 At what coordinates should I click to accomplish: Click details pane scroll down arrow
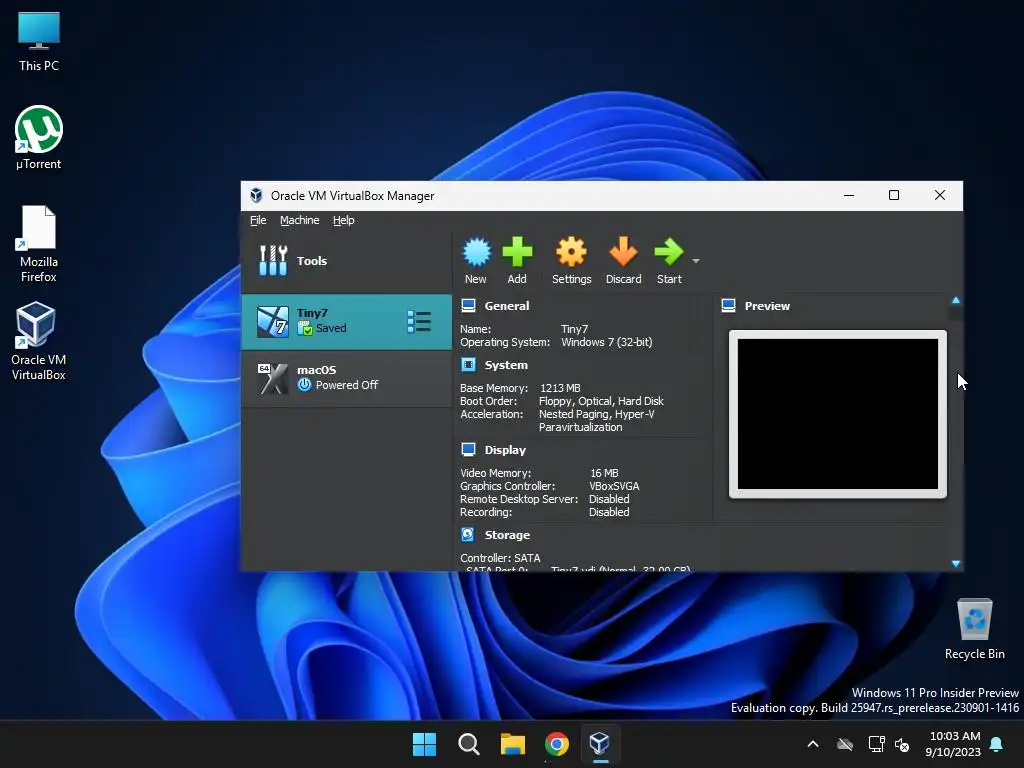pyautogui.click(x=956, y=564)
